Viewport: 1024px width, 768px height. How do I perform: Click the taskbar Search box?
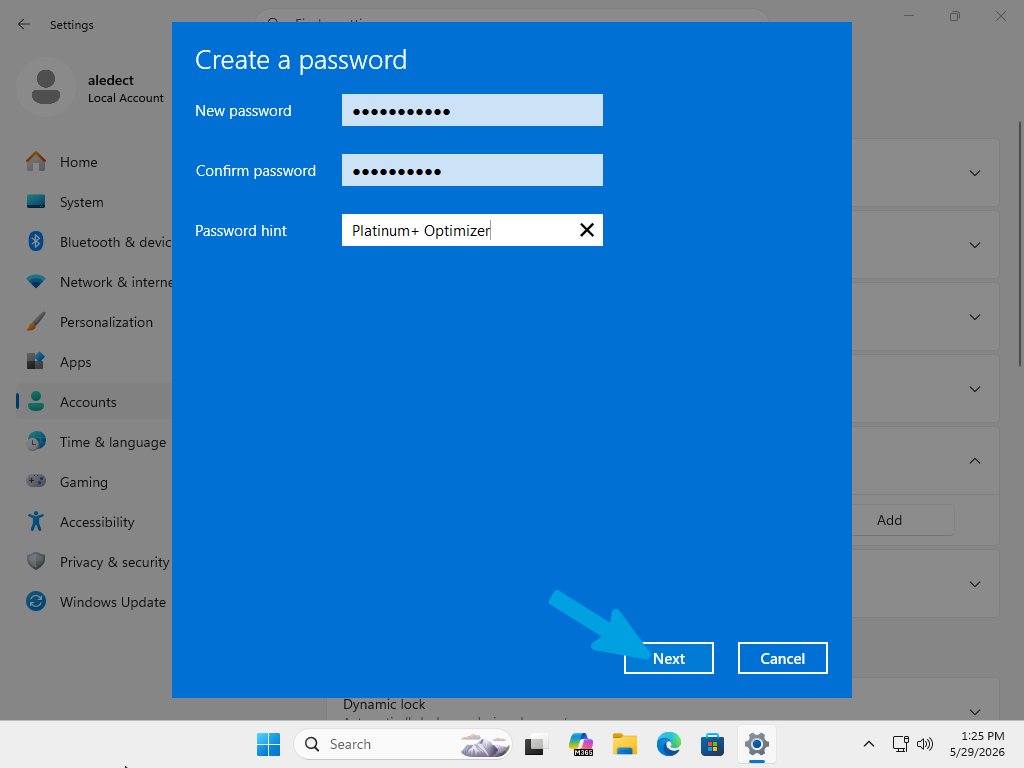pos(403,744)
